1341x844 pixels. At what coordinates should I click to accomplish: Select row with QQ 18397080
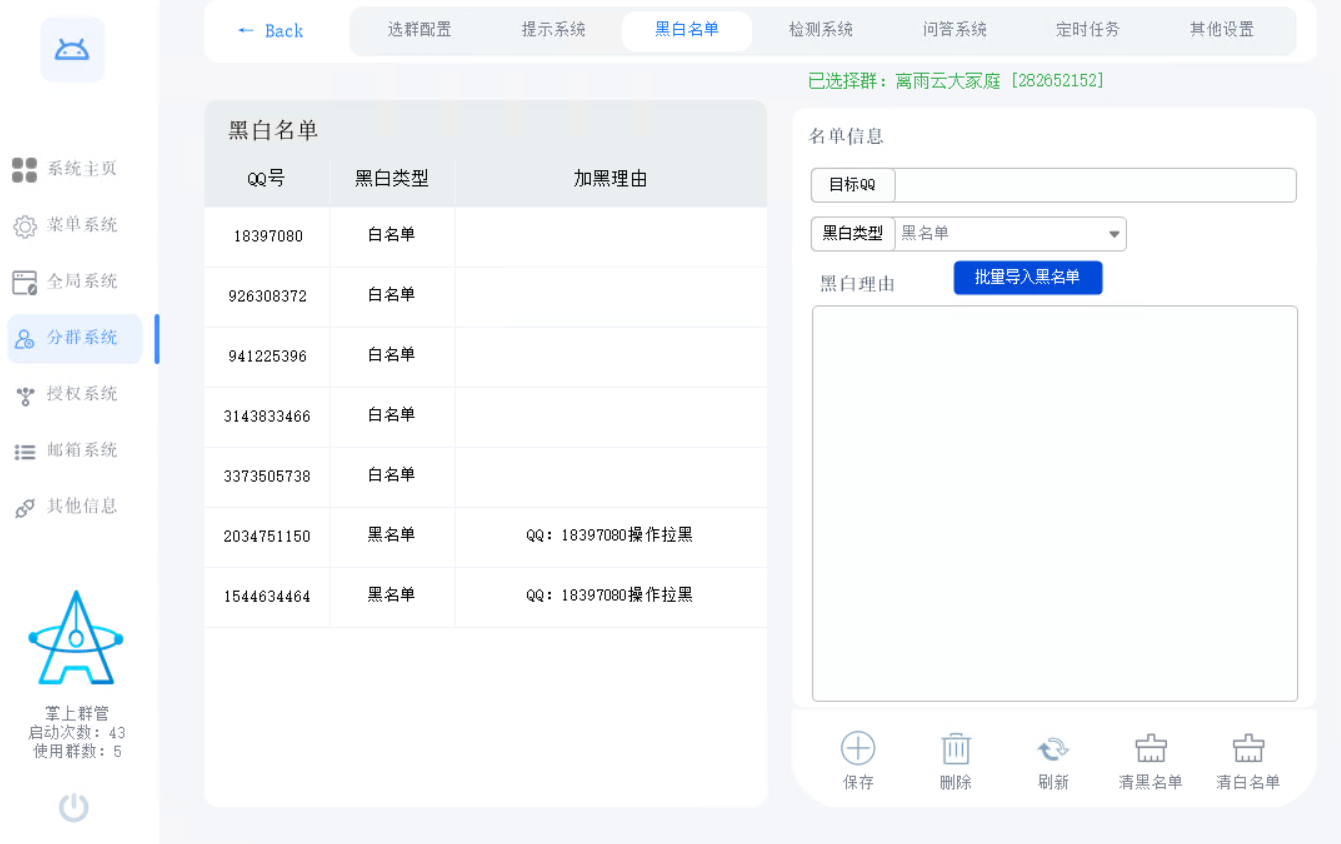(486, 236)
